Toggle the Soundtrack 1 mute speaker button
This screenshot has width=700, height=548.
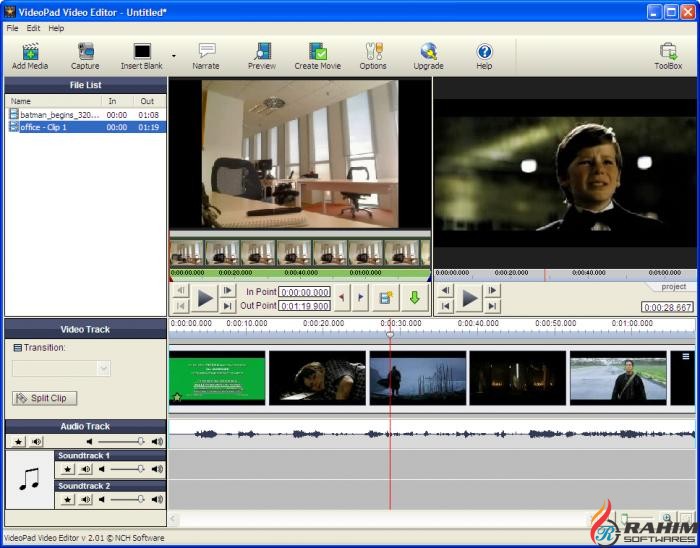[x=86, y=469]
